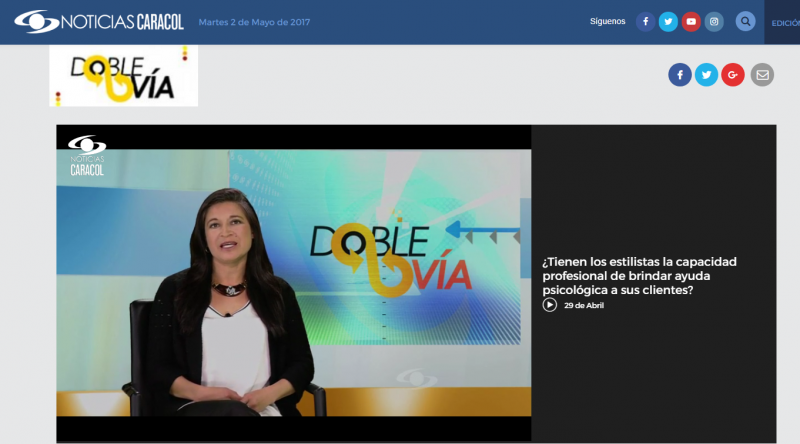The width and height of the screenshot is (800, 444).
Task: Play the Doble Vía video
Action: 294,283
